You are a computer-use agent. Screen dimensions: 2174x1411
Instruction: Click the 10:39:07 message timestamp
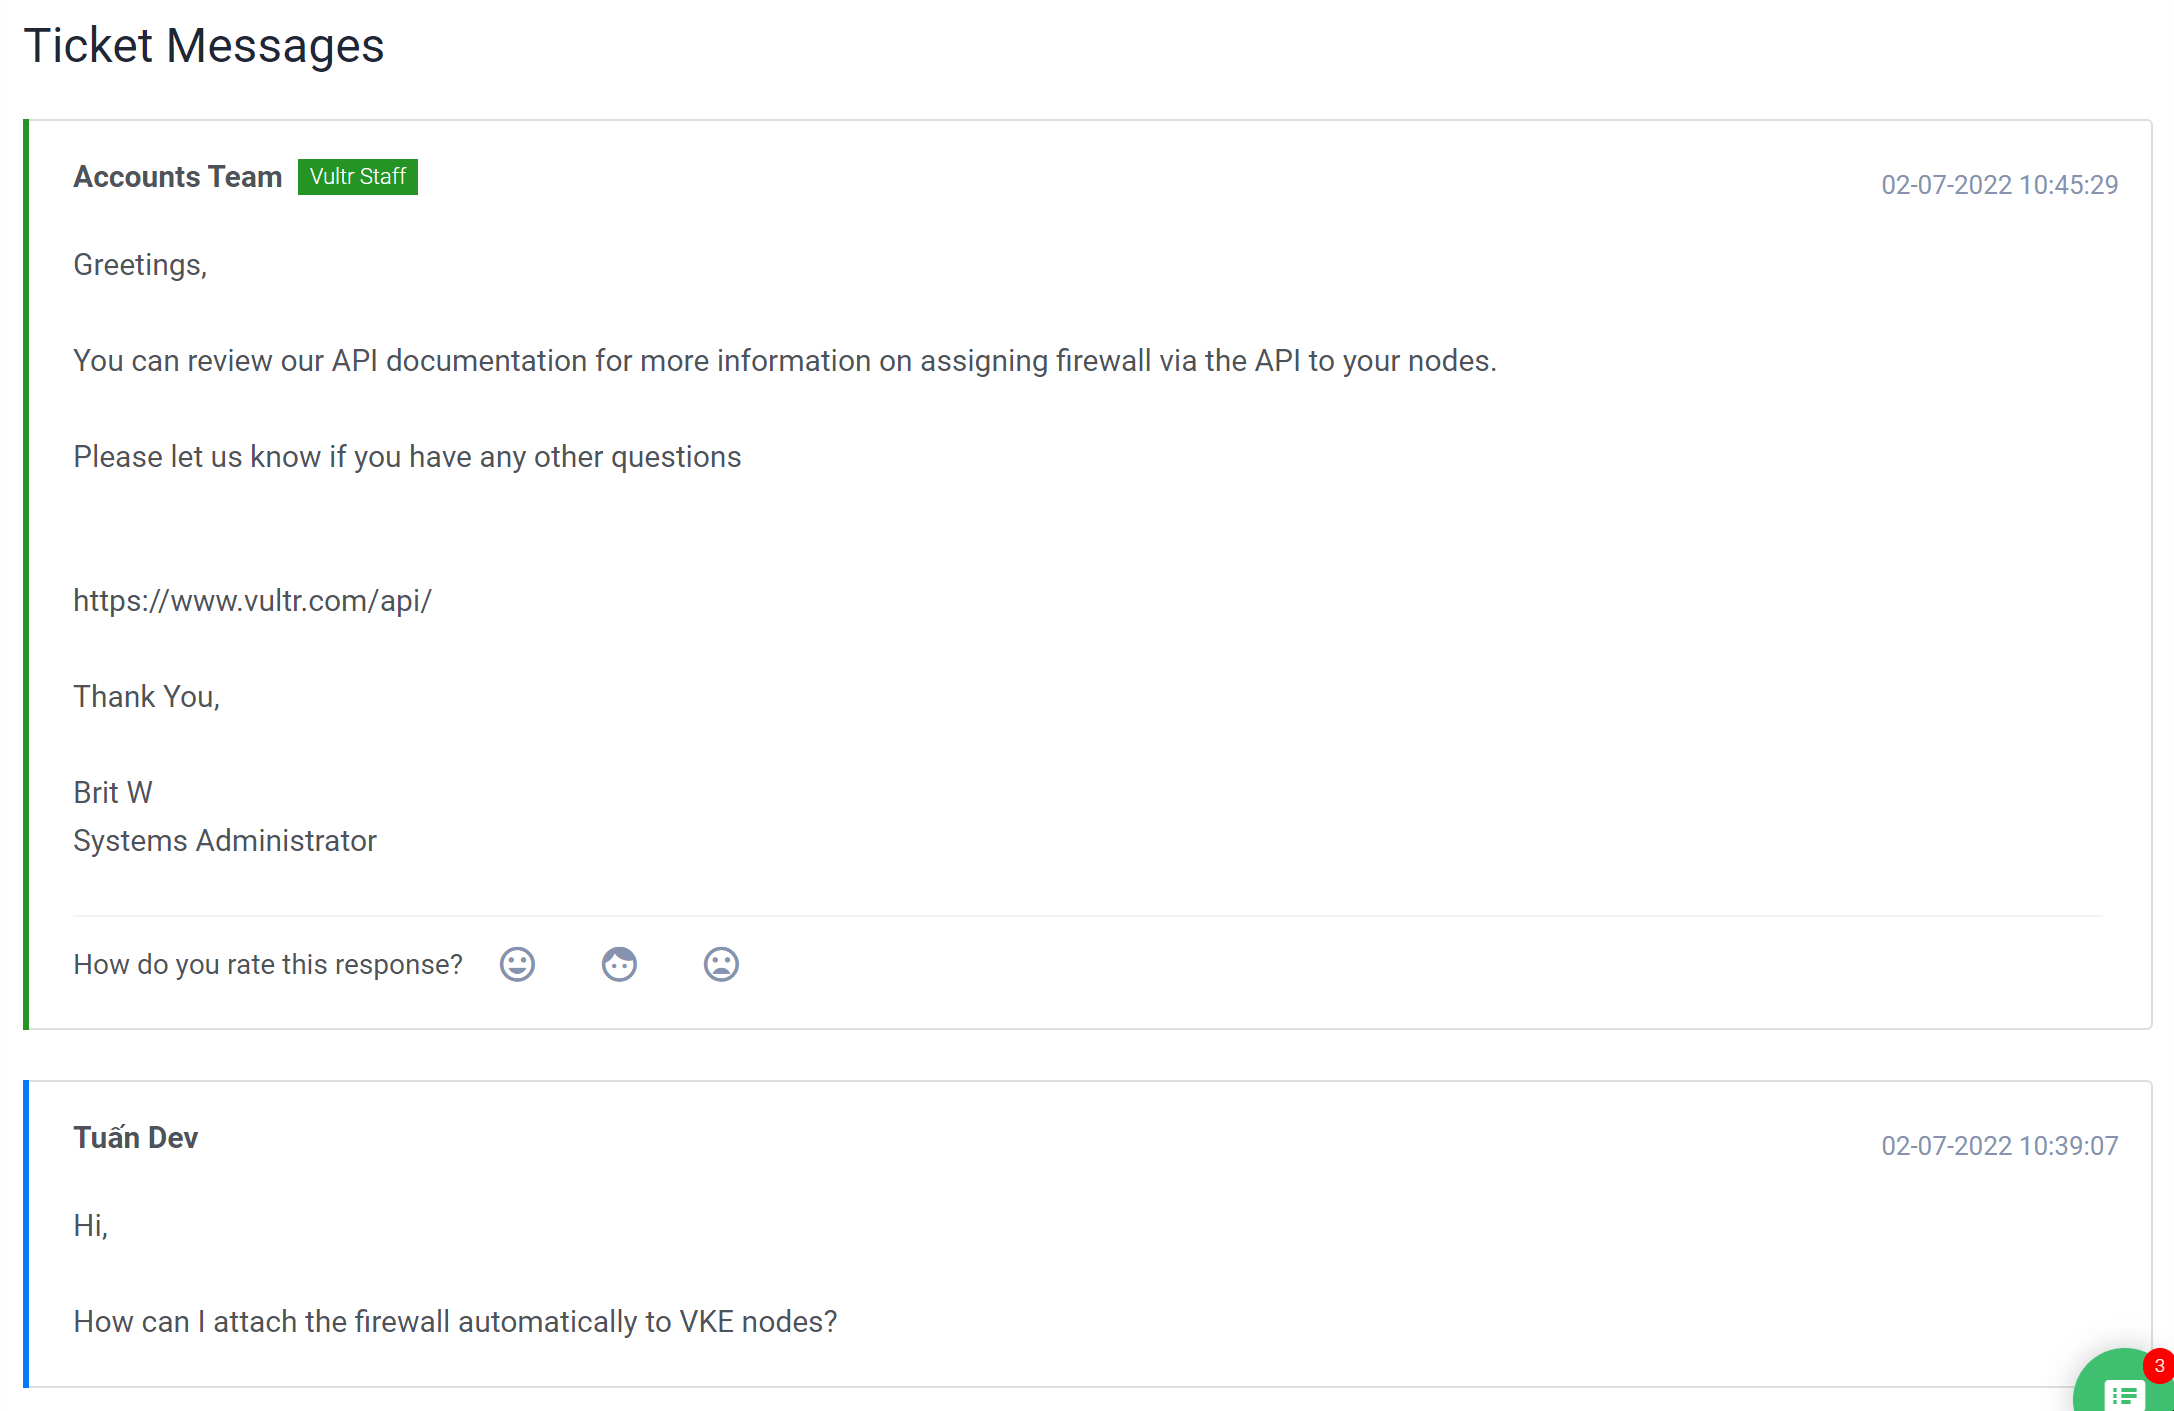point(2000,1146)
